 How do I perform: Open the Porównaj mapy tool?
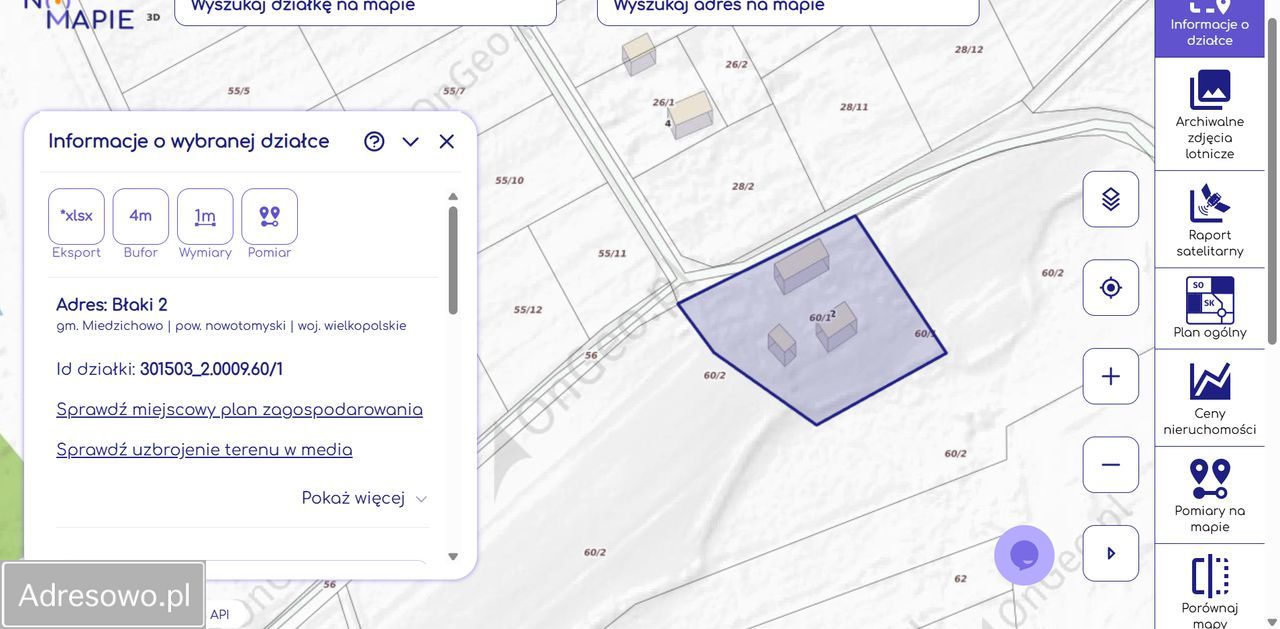point(1209,588)
